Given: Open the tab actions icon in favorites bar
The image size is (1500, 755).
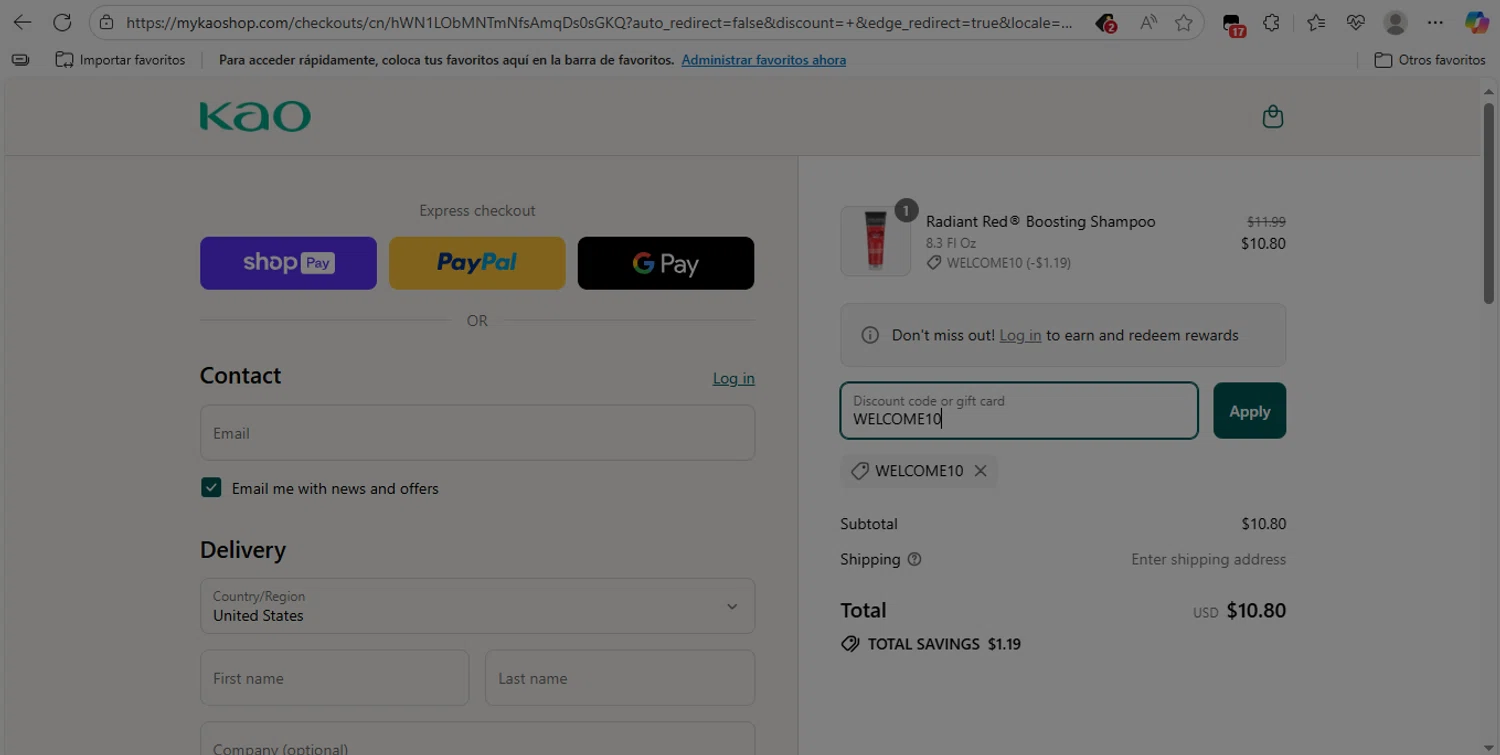Looking at the screenshot, I should pos(20,60).
